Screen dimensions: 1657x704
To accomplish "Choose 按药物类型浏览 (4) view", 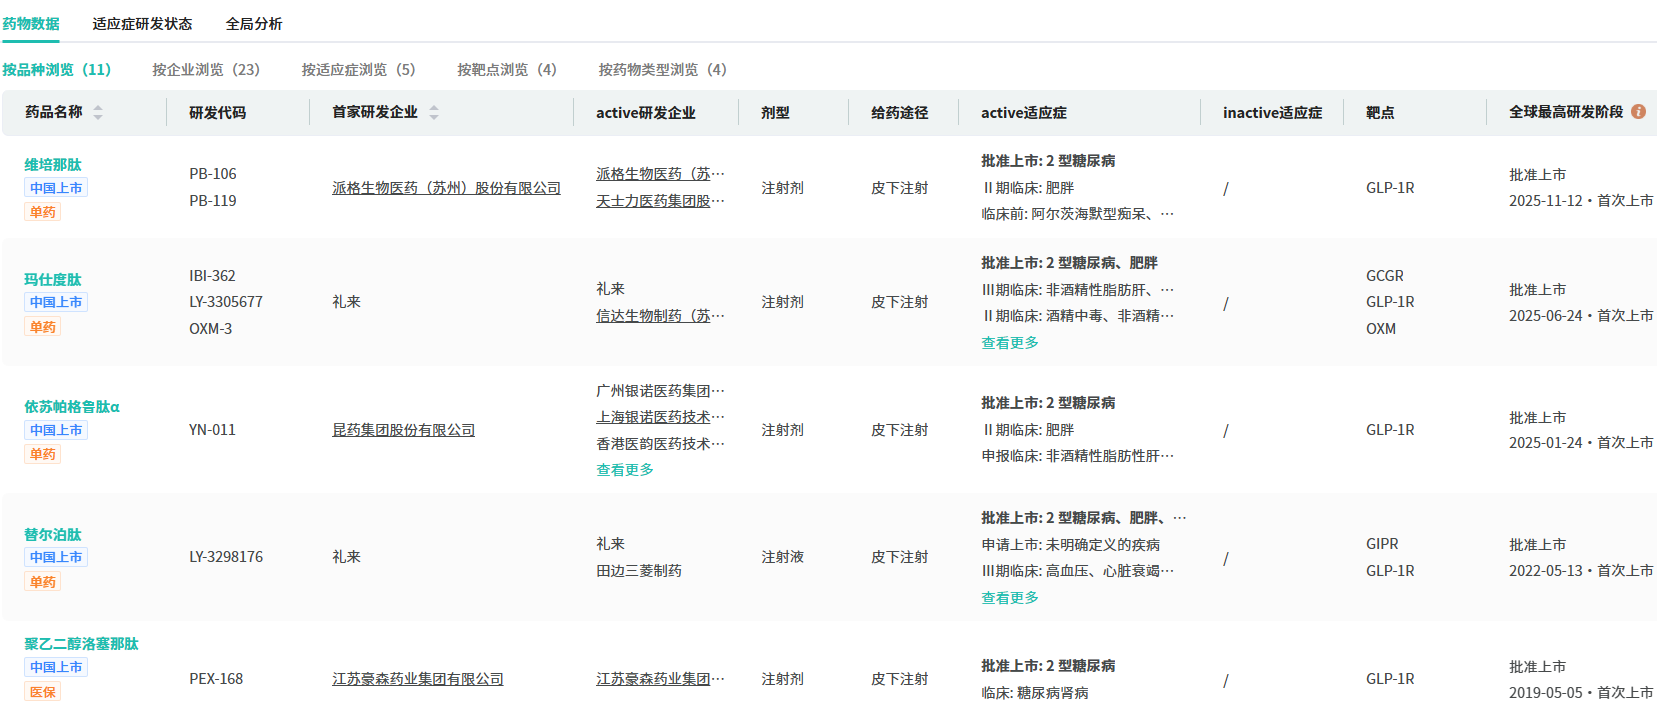I will pos(662,70).
